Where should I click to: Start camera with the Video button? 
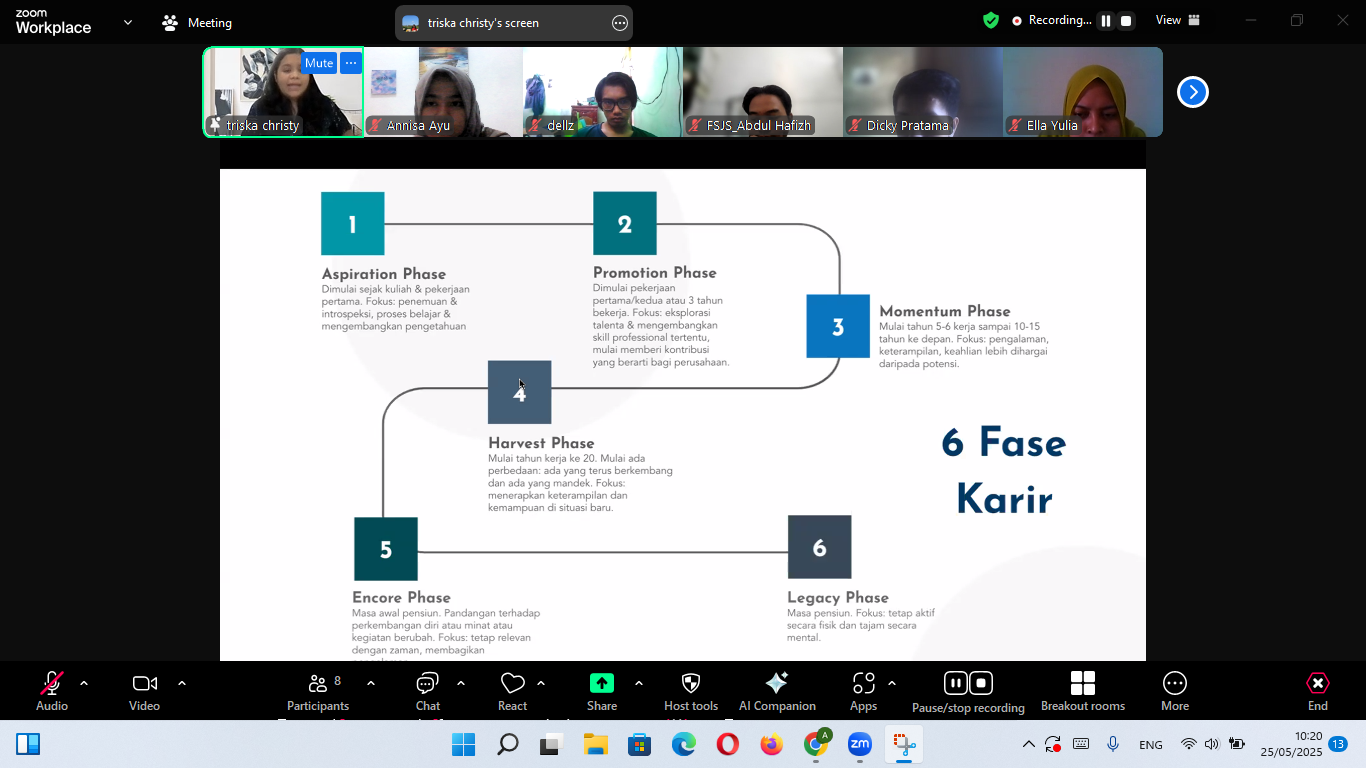(144, 691)
